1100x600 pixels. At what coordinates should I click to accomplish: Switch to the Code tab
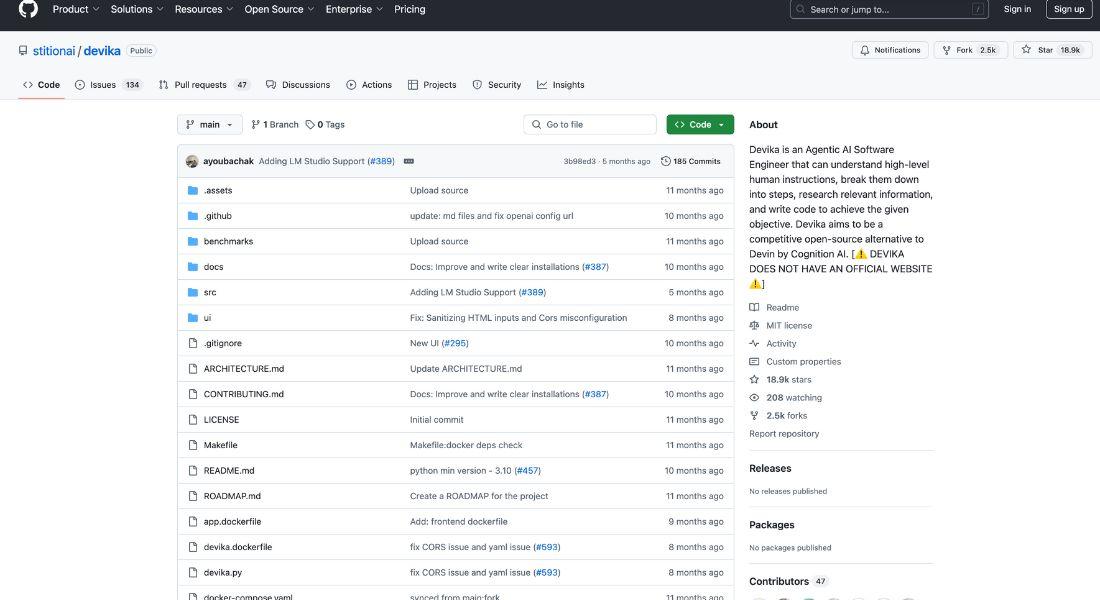coord(41,85)
